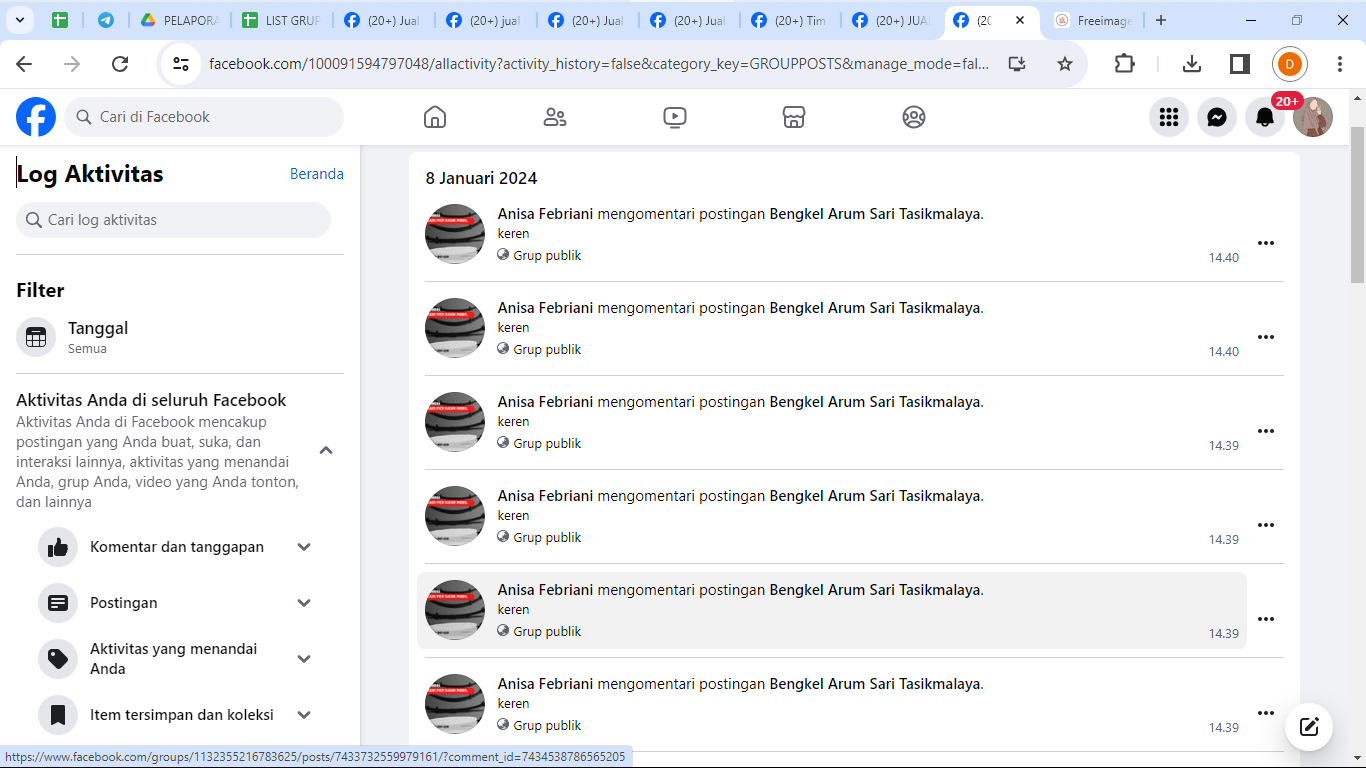Open the Facebook Groups icon
Image resolution: width=1366 pixels, height=768 pixels.
pyautogui.click(x=914, y=117)
